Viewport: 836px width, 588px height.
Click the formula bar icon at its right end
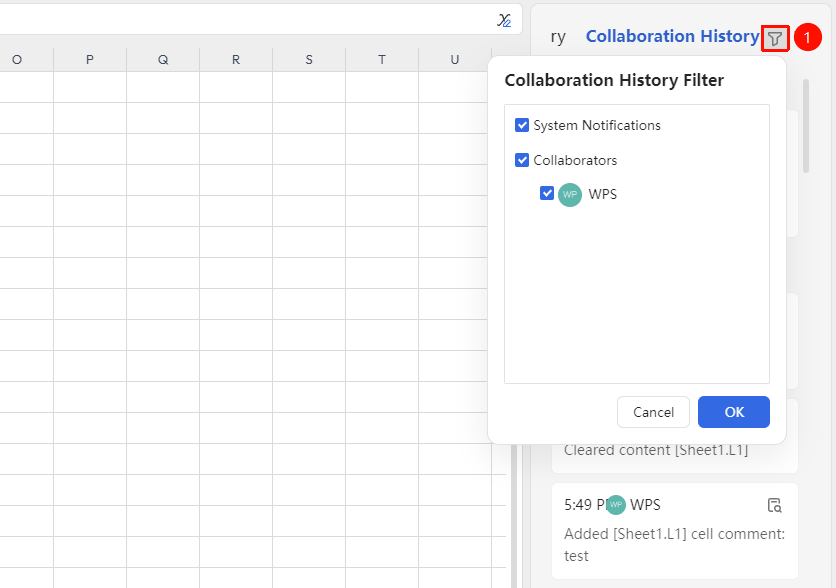click(504, 20)
